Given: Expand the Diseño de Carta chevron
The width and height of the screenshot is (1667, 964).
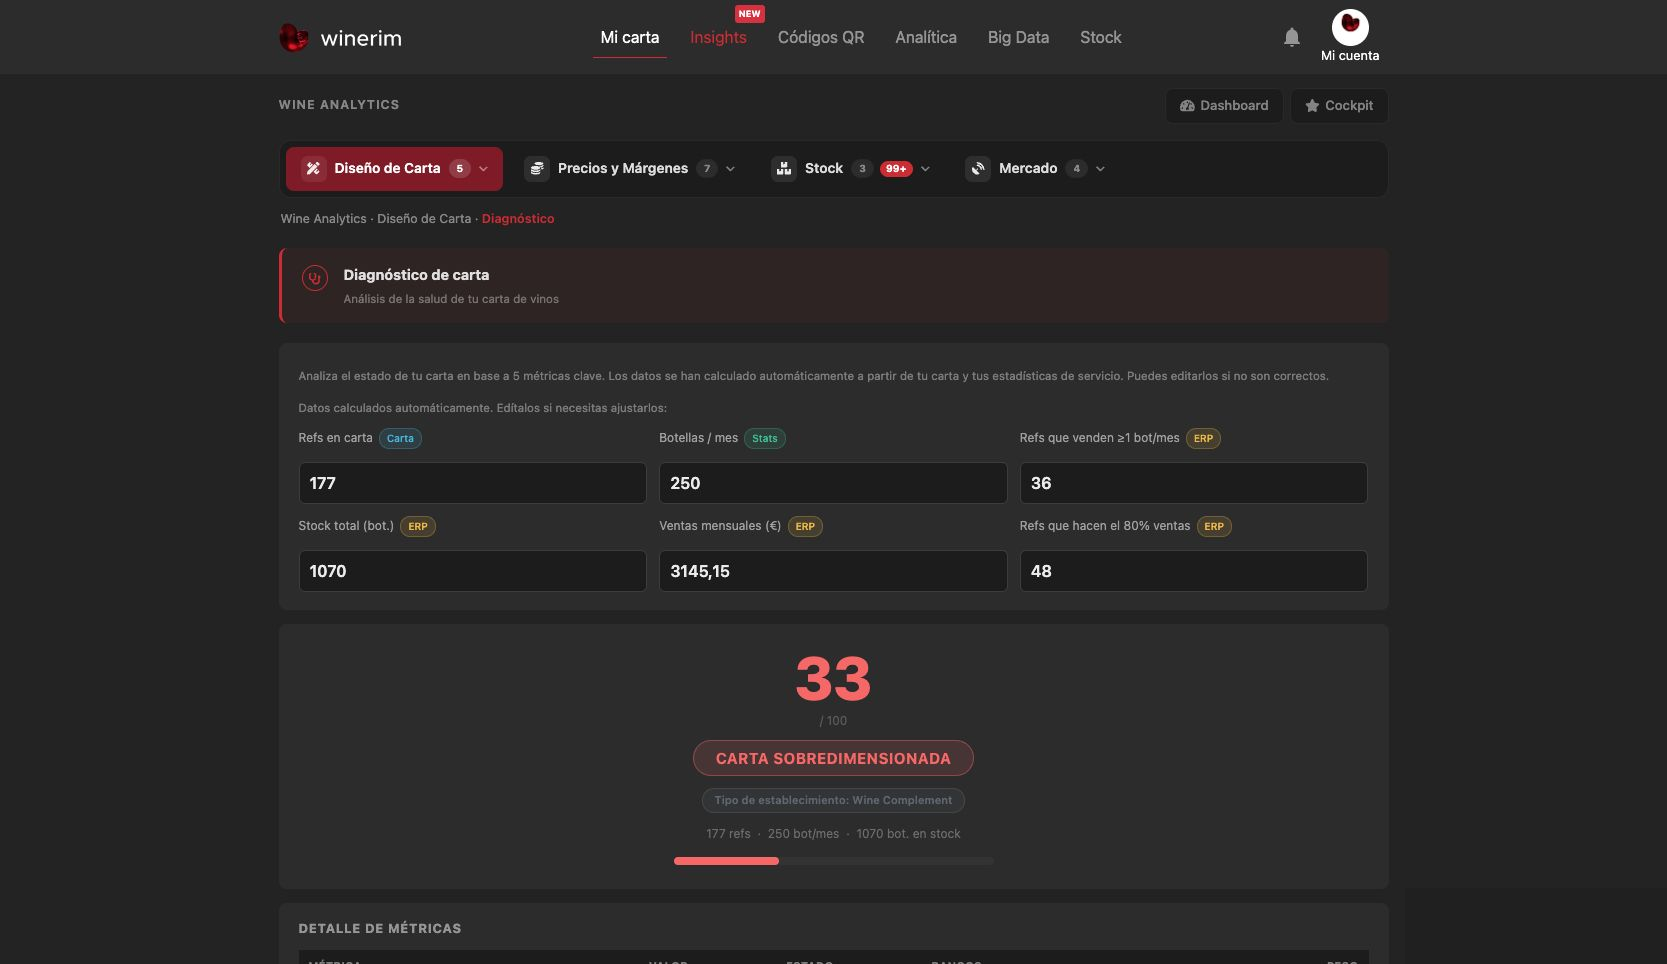Looking at the screenshot, I should 484,169.
